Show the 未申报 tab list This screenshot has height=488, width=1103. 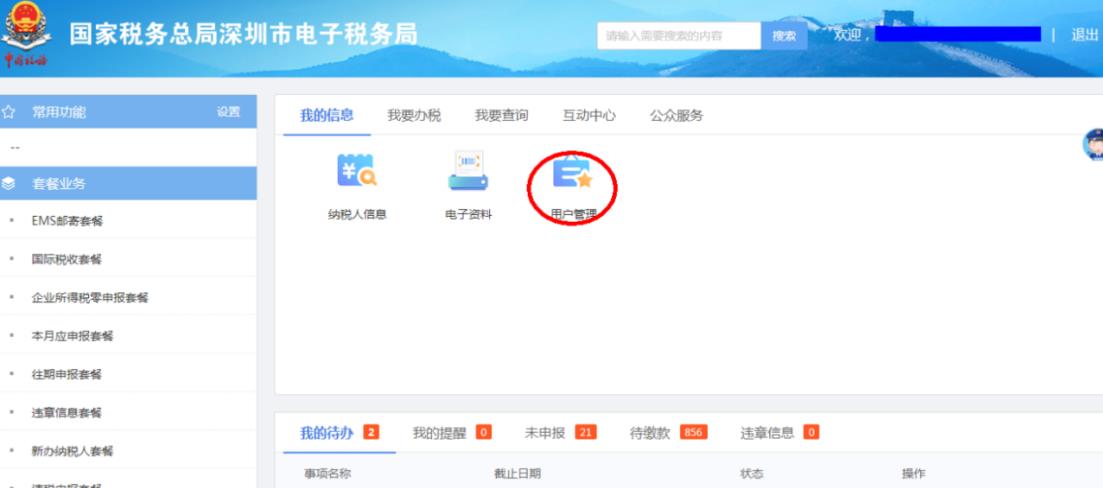click(545, 433)
